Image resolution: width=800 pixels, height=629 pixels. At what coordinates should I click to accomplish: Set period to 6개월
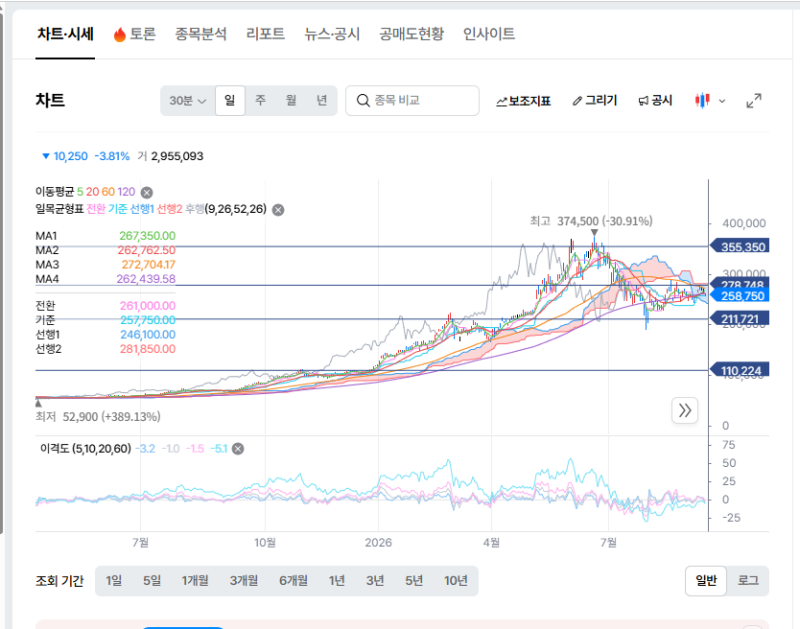coord(293,581)
